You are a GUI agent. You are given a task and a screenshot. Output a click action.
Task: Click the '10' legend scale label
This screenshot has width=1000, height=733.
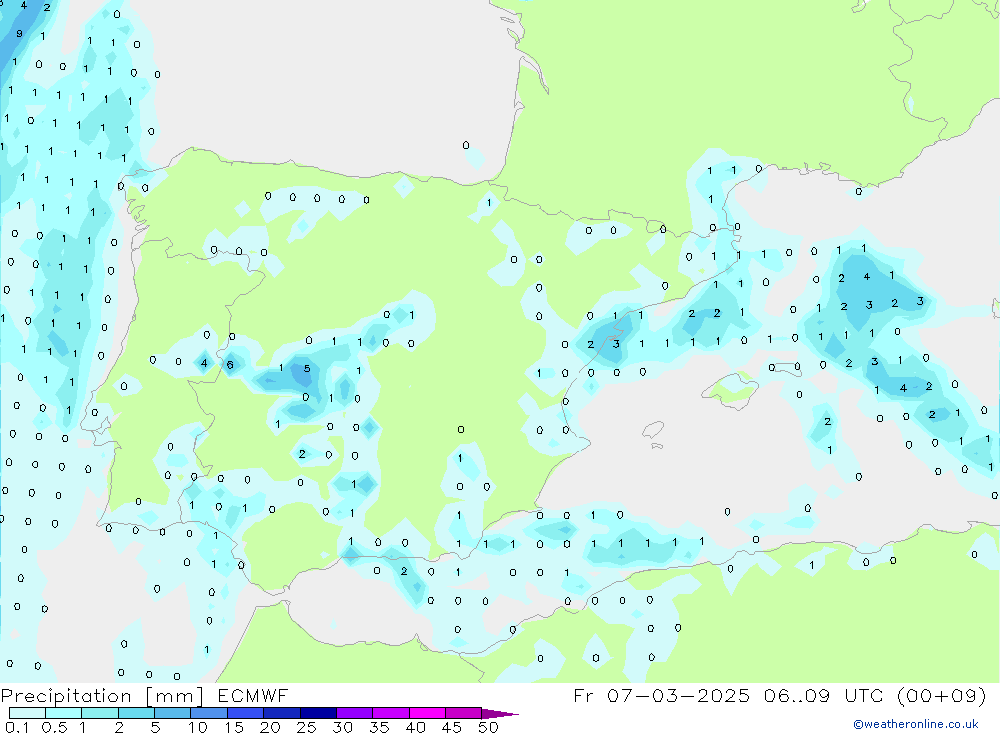pyautogui.click(x=198, y=727)
